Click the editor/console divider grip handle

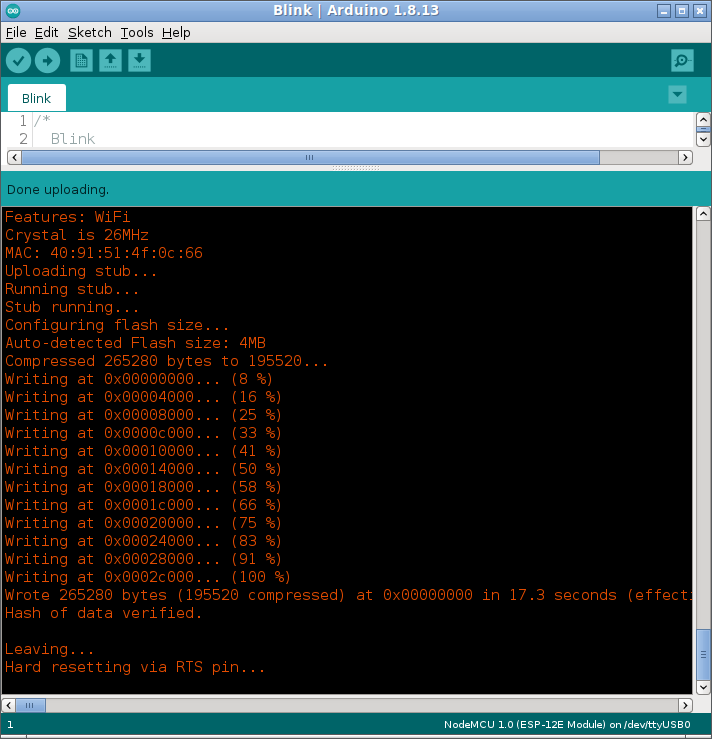pos(356,168)
